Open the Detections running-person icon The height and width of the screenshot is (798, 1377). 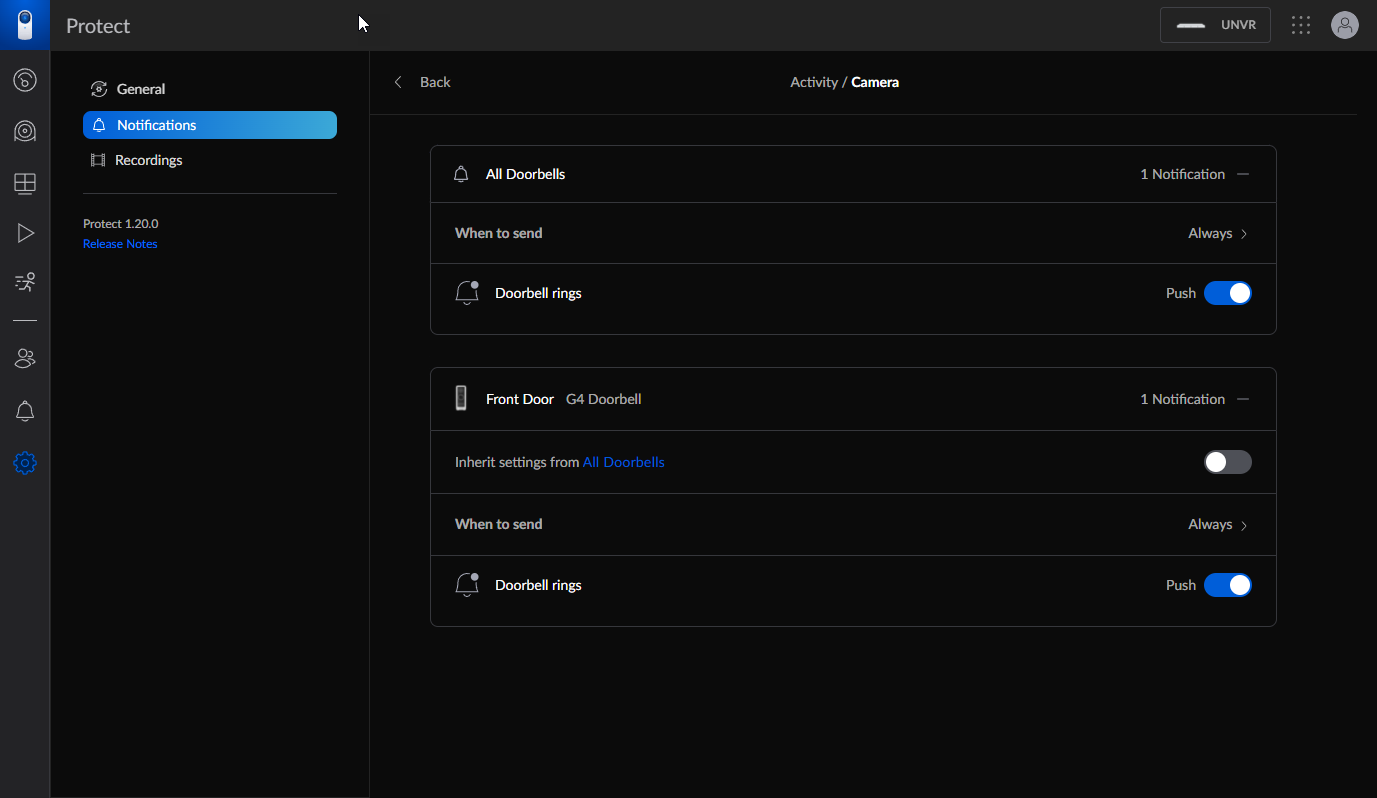[25, 282]
